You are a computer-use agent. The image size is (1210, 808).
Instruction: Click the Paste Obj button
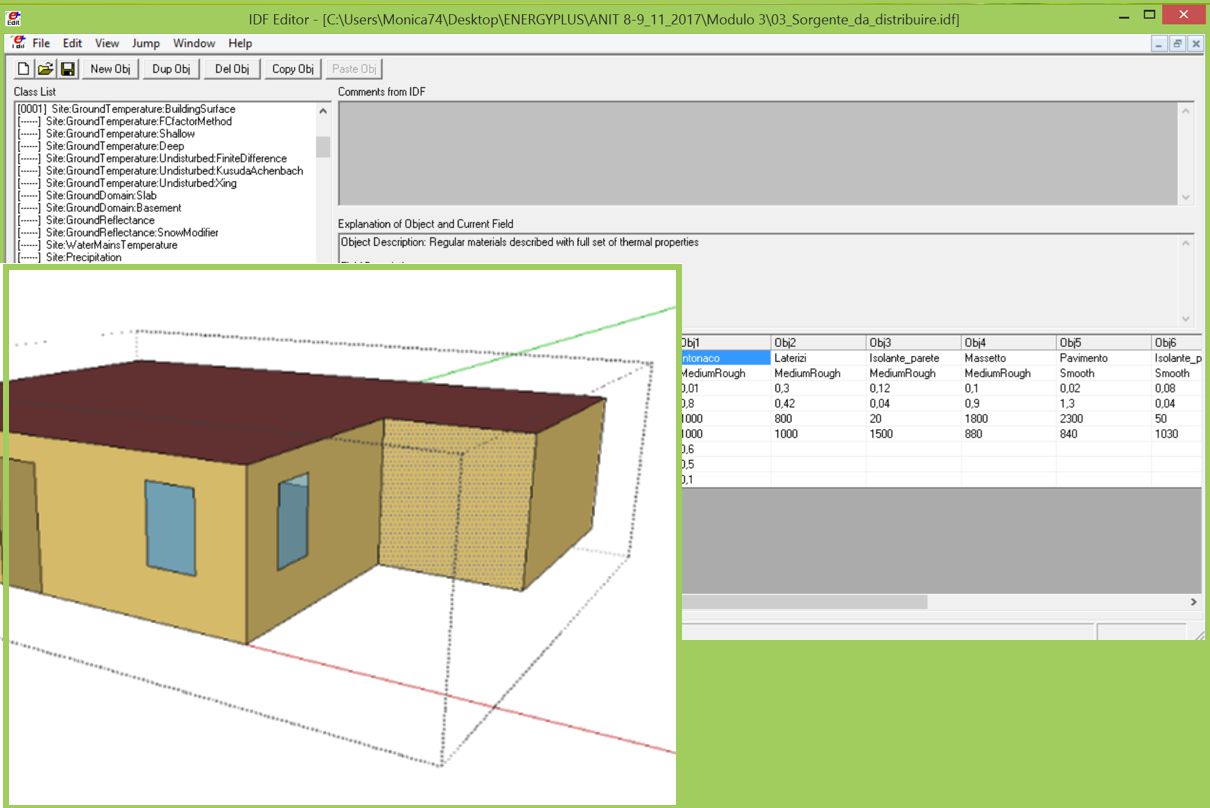pos(354,69)
